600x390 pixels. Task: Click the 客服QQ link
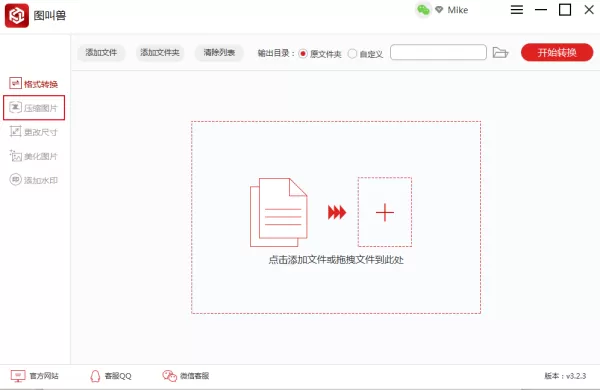111,376
